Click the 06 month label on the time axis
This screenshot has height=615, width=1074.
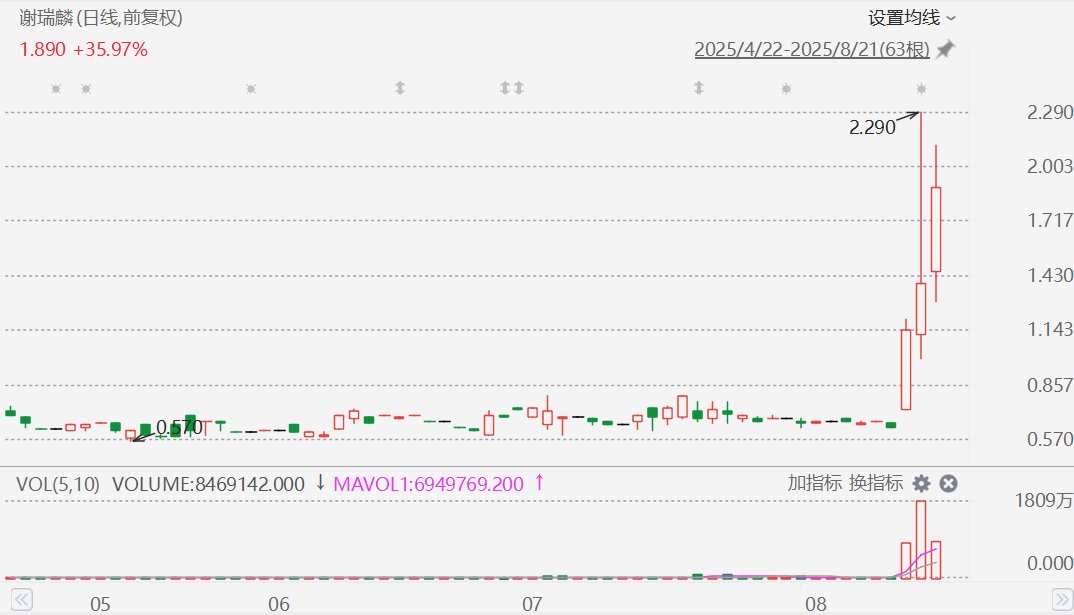click(279, 604)
